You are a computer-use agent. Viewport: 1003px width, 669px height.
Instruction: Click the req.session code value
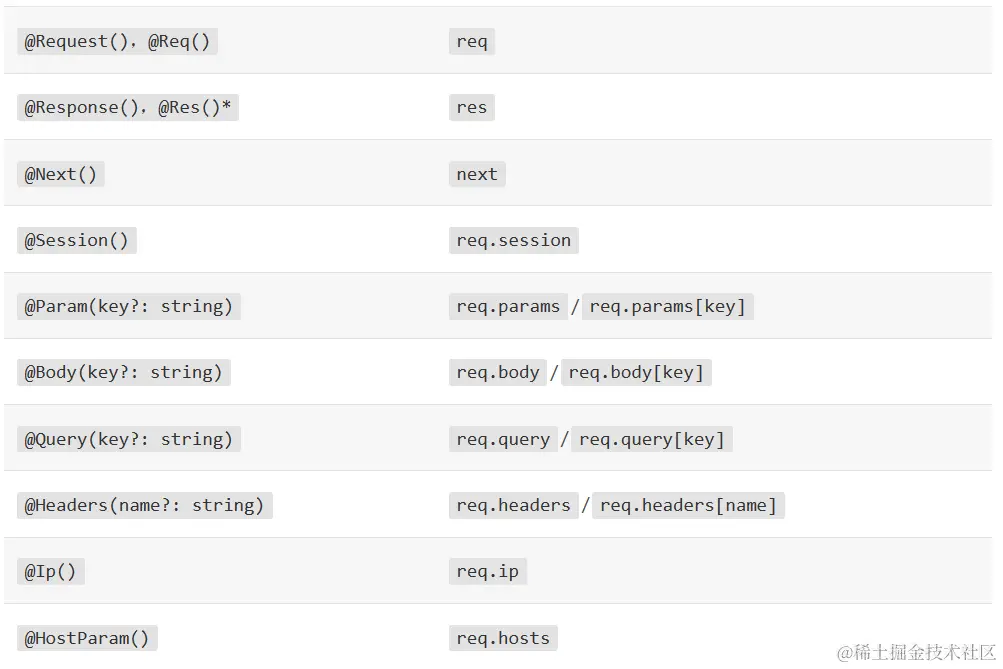(514, 240)
